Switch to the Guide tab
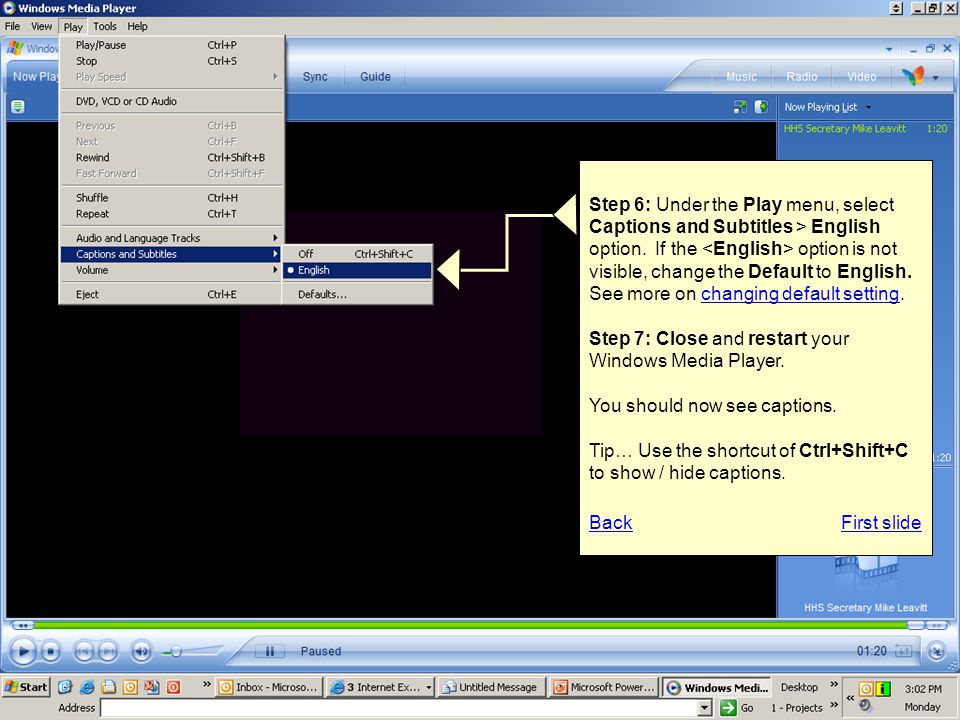Viewport: 960px width, 720px height. pyautogui.click(x=375, y=77)
